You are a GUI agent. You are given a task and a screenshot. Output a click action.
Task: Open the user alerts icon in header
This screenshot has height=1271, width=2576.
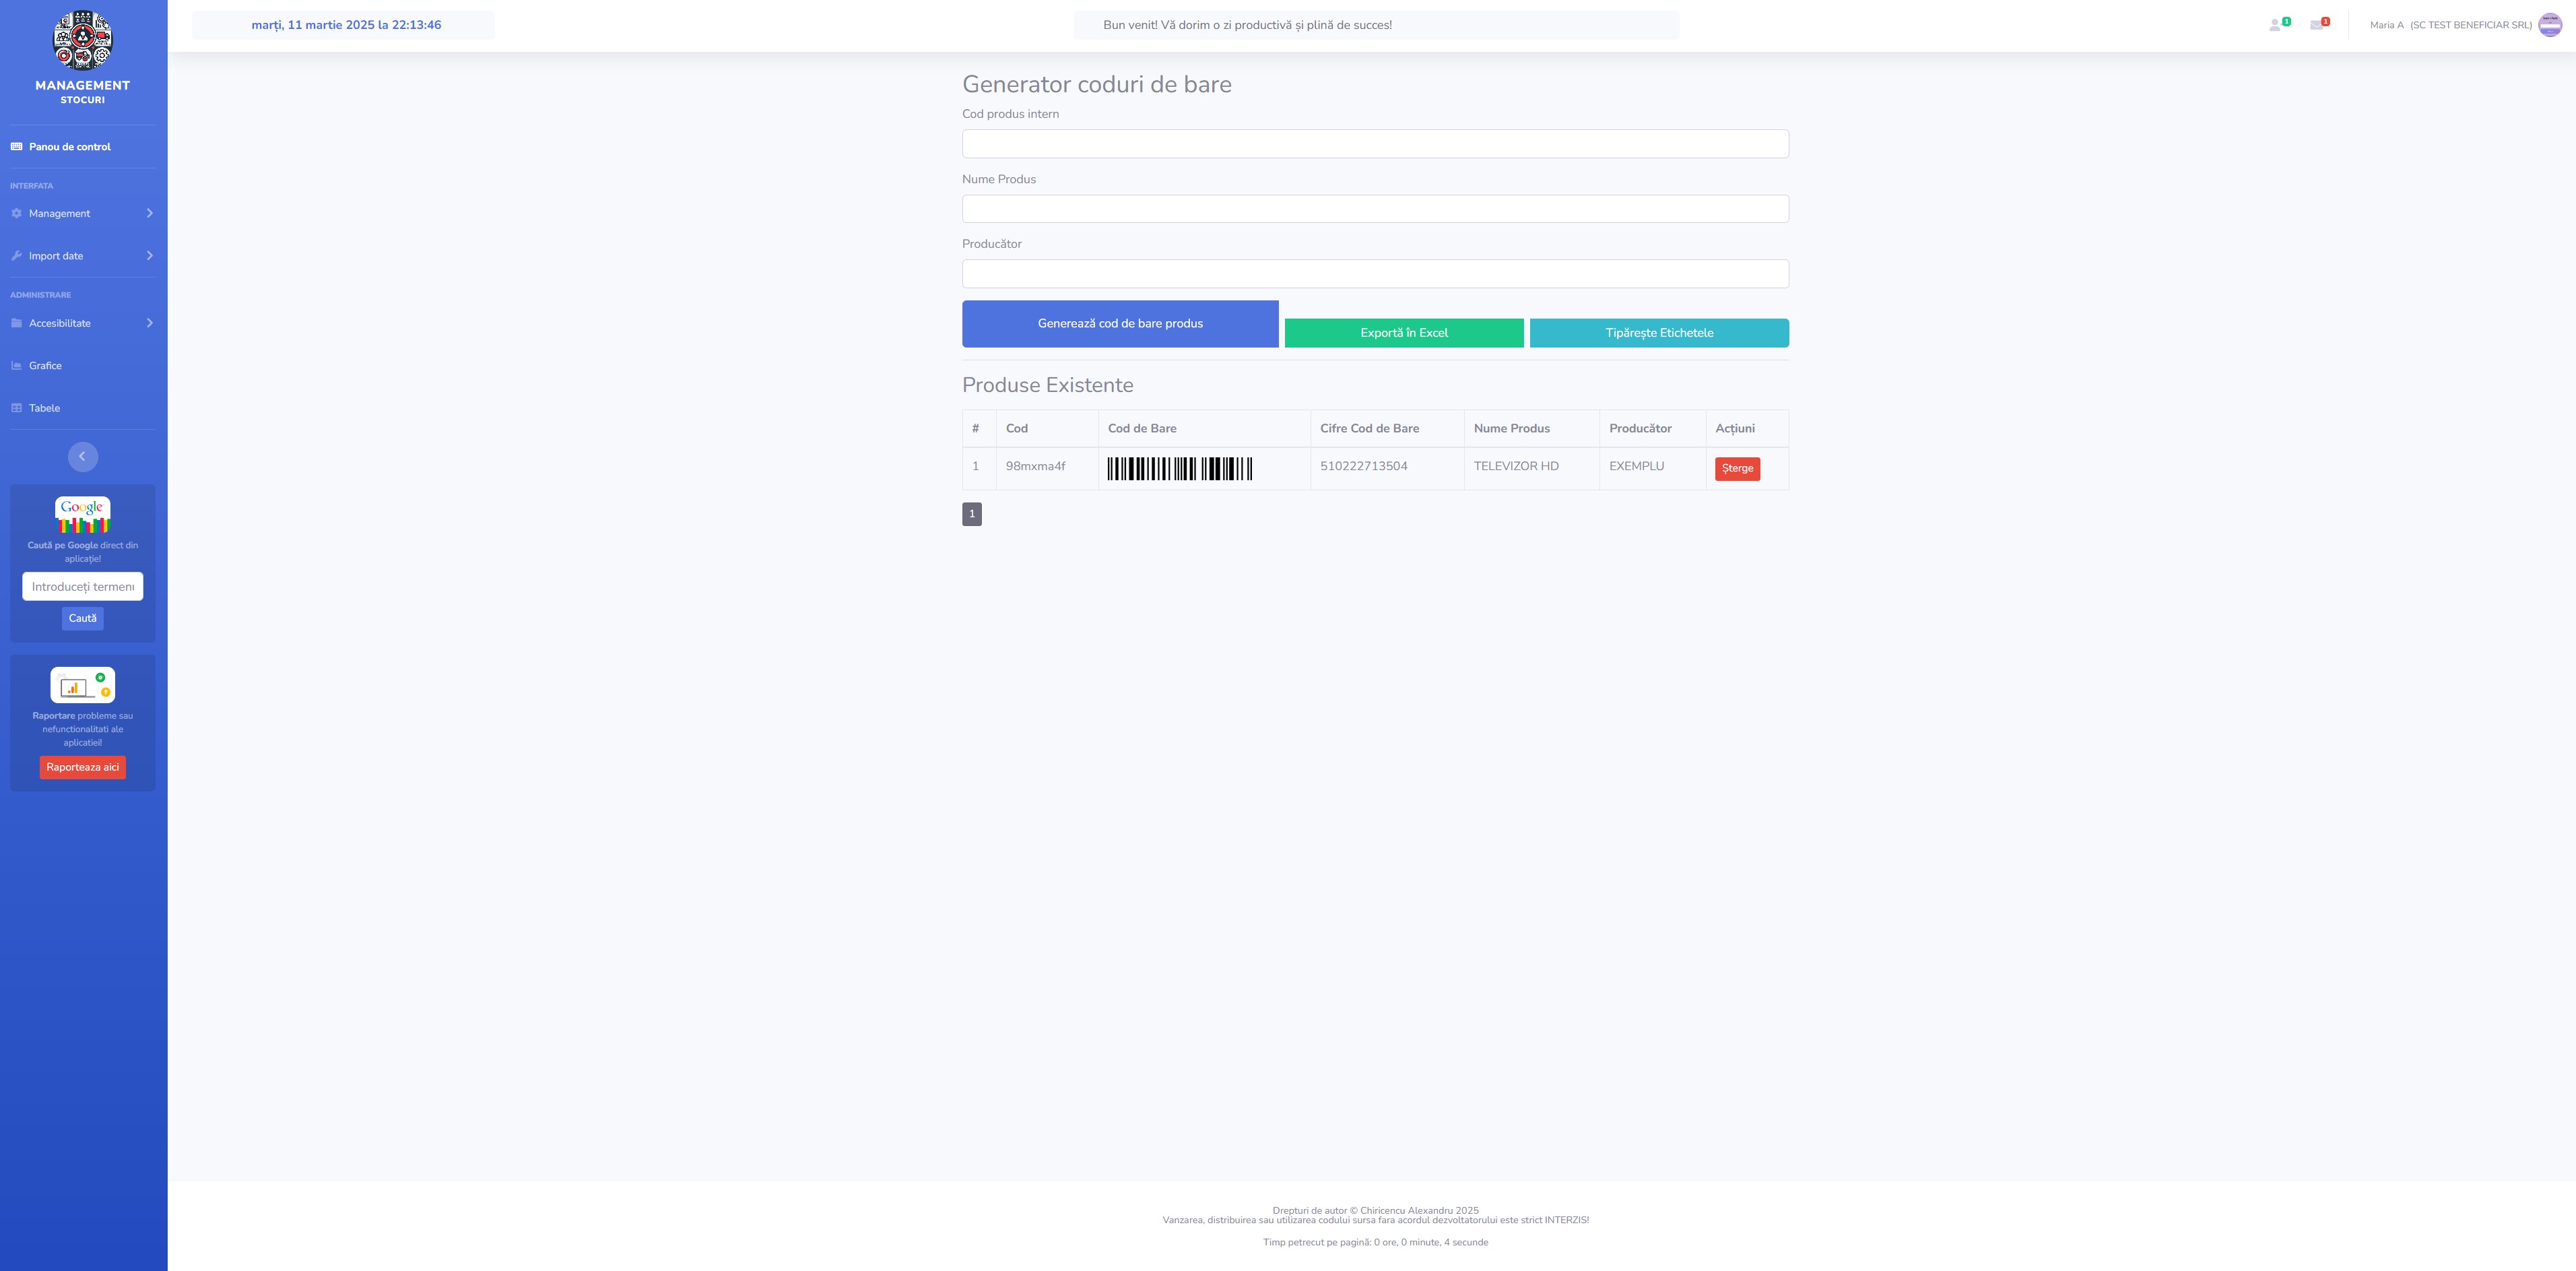point(2275,25)
